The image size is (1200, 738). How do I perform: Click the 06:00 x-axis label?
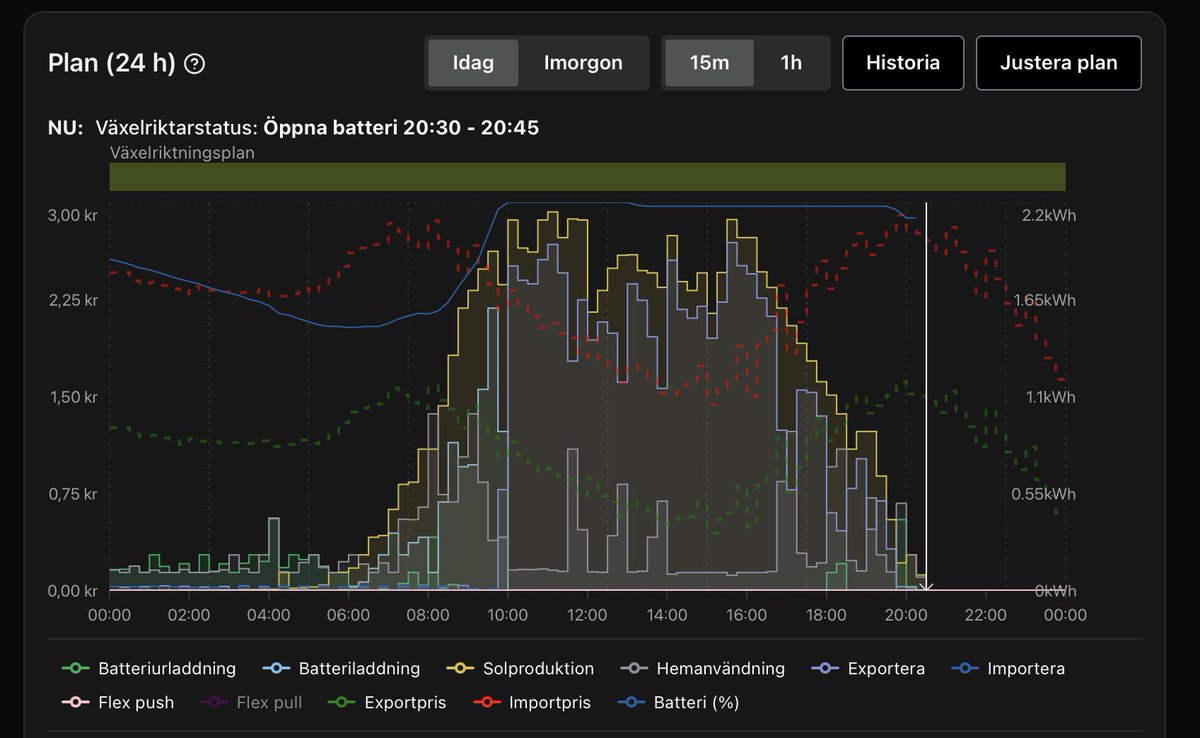click(348, 615)
